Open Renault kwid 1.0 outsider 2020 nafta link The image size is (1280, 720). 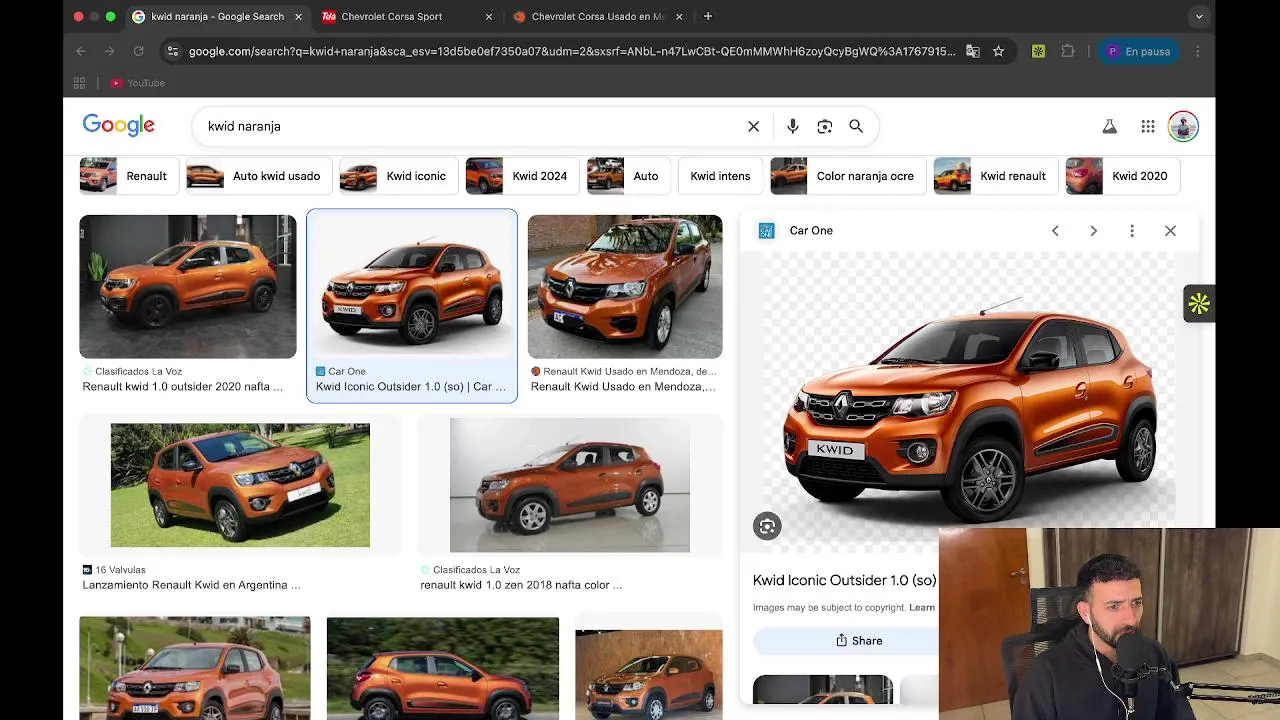click(182, 387)
